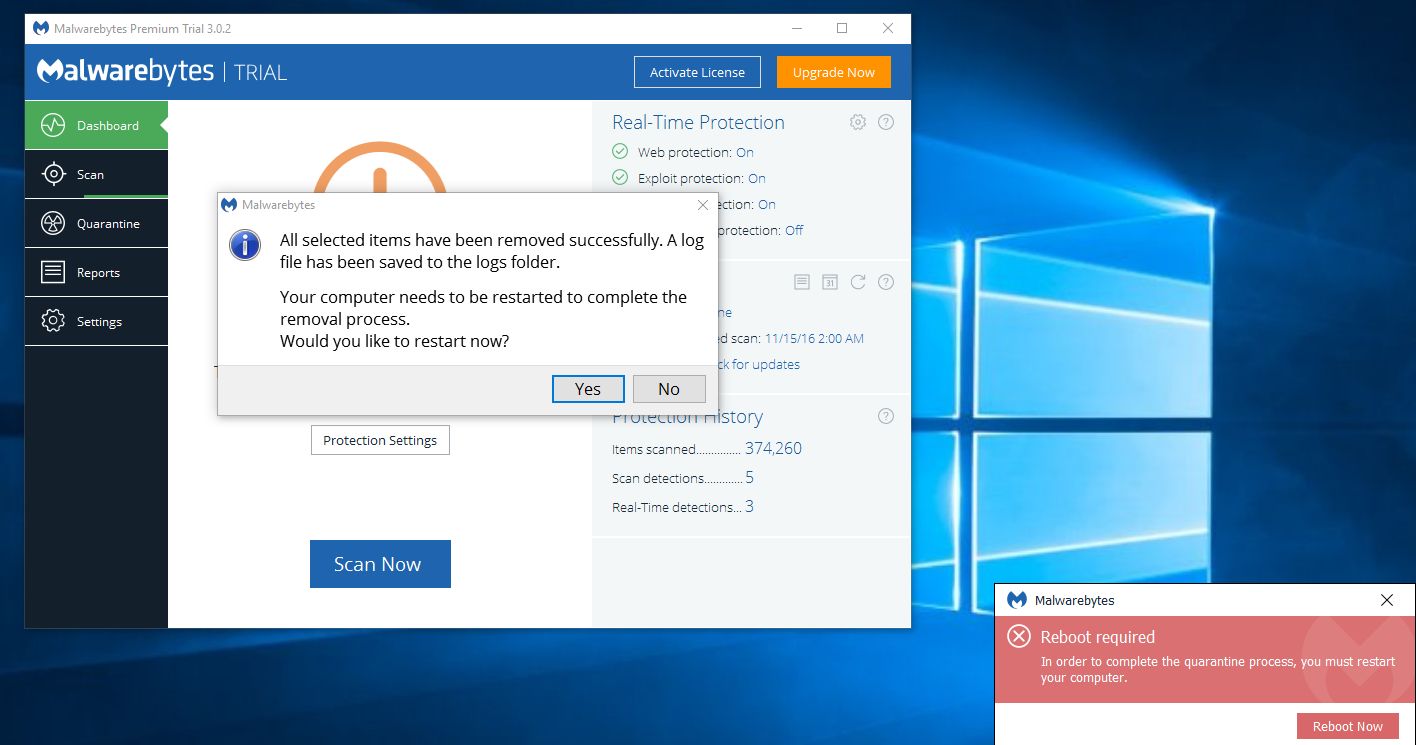
Task: Maximize the Malwarebytes Premium Trial window
Action: pos(842,28)
